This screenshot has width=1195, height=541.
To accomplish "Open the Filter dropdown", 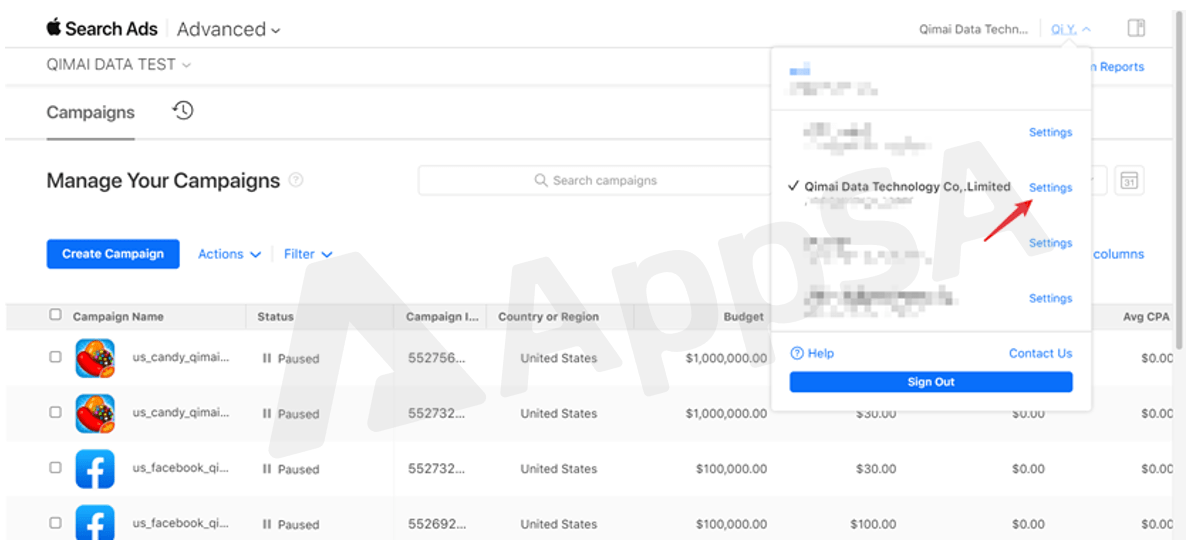I will 308,254.
